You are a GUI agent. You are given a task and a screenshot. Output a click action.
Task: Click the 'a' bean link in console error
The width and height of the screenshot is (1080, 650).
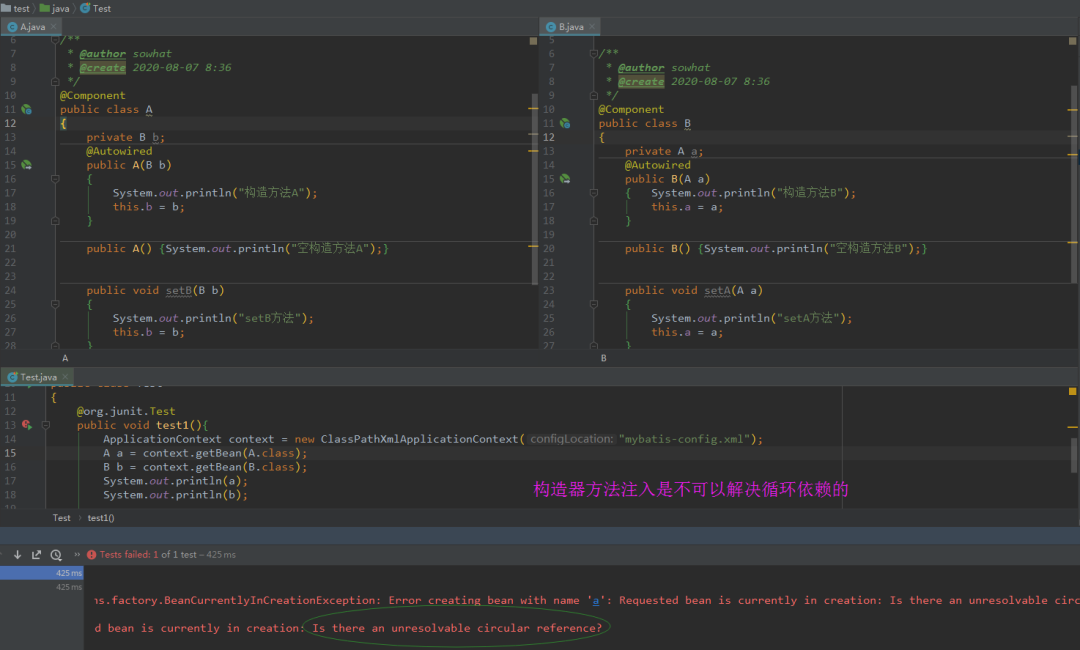[596, 600]
